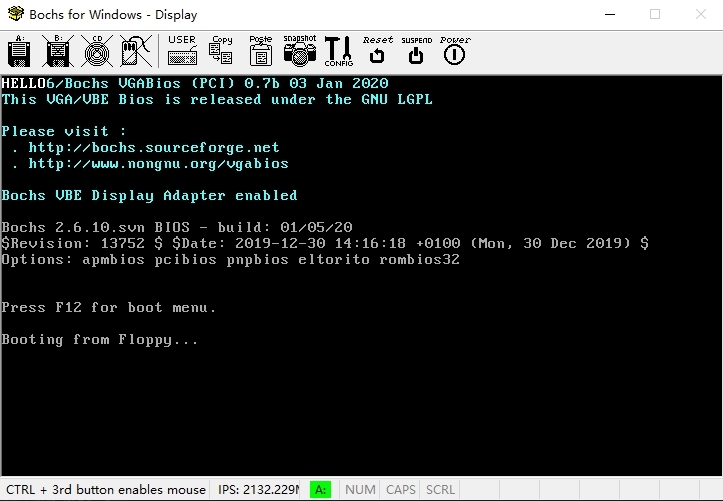Toggle the floppy A: drive icon
The width and height of the screenshot is (723, 501).
[19, 51]
